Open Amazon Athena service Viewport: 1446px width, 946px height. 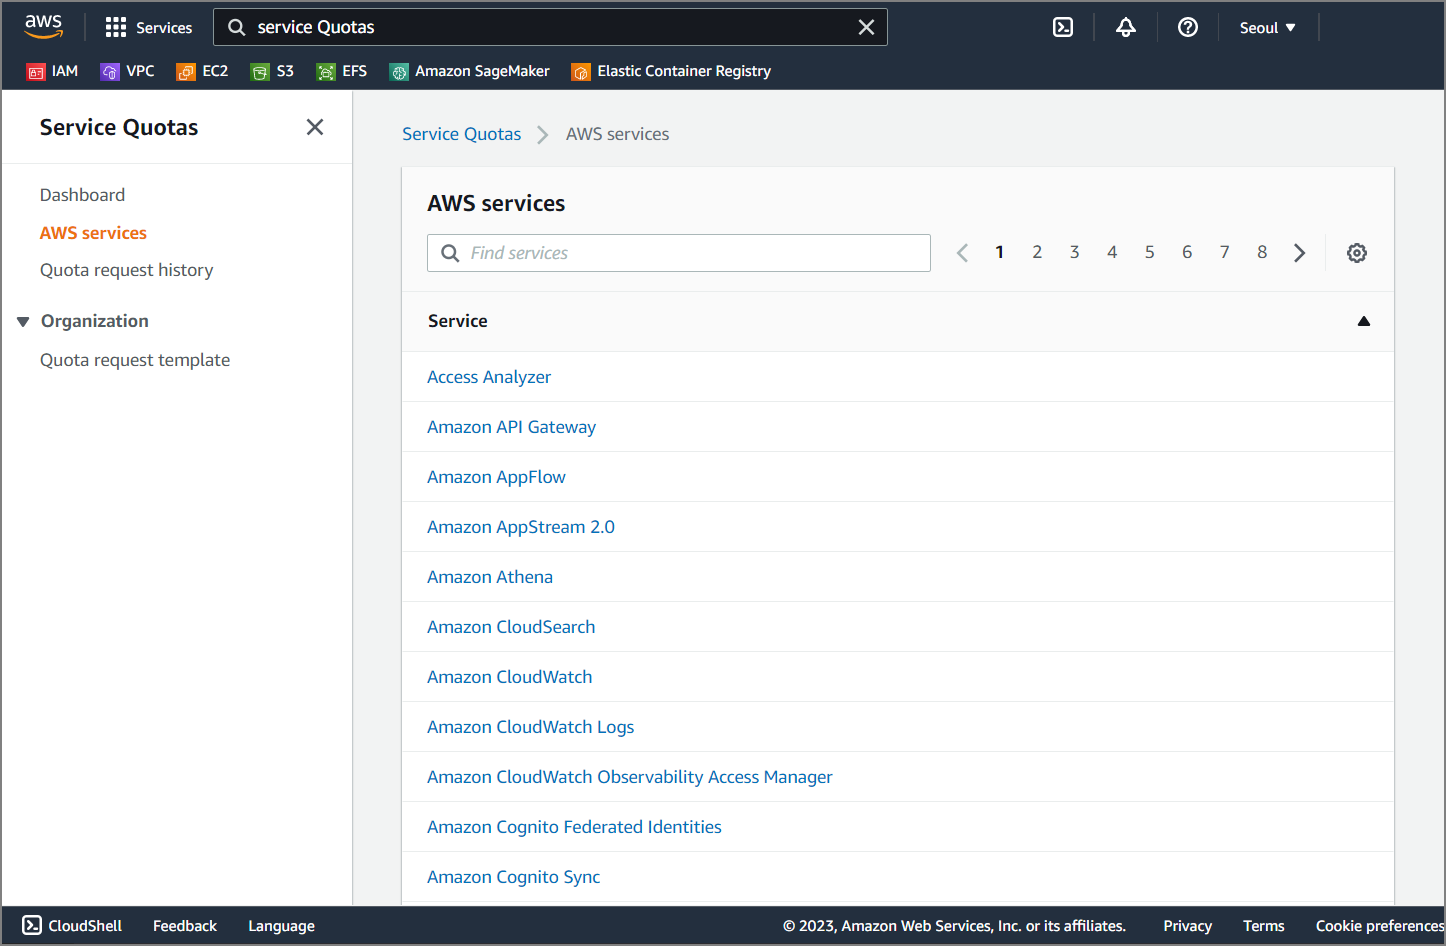pos(490,577)
